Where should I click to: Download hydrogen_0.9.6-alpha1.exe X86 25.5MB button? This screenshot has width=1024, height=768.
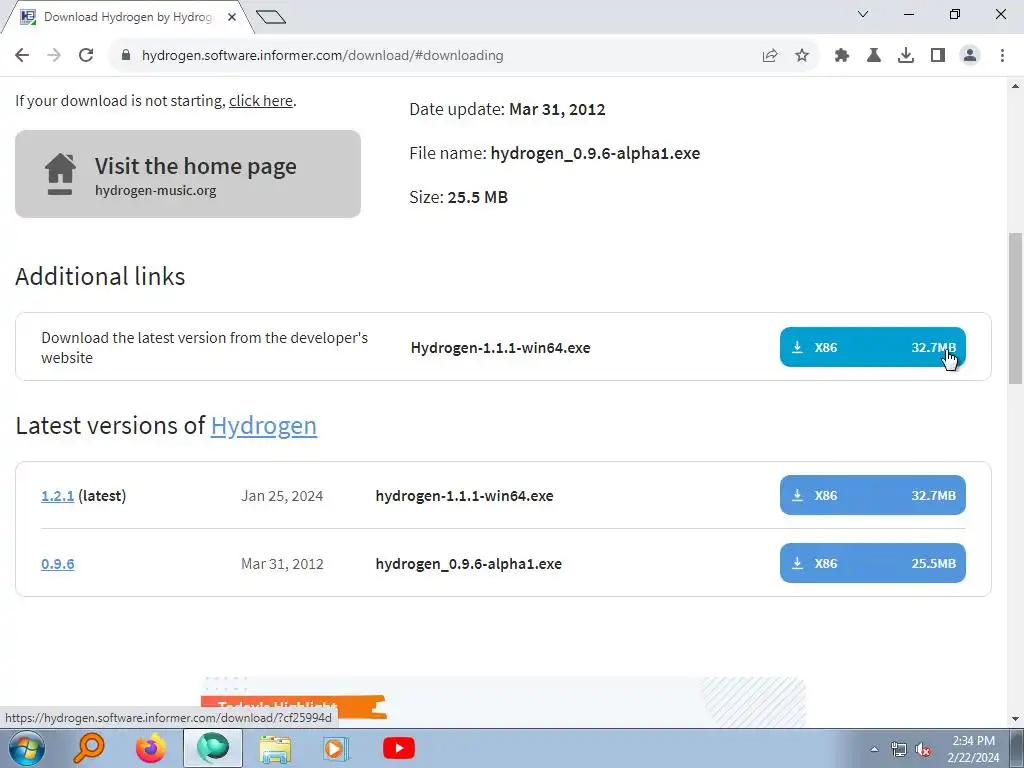coord(872,563)
